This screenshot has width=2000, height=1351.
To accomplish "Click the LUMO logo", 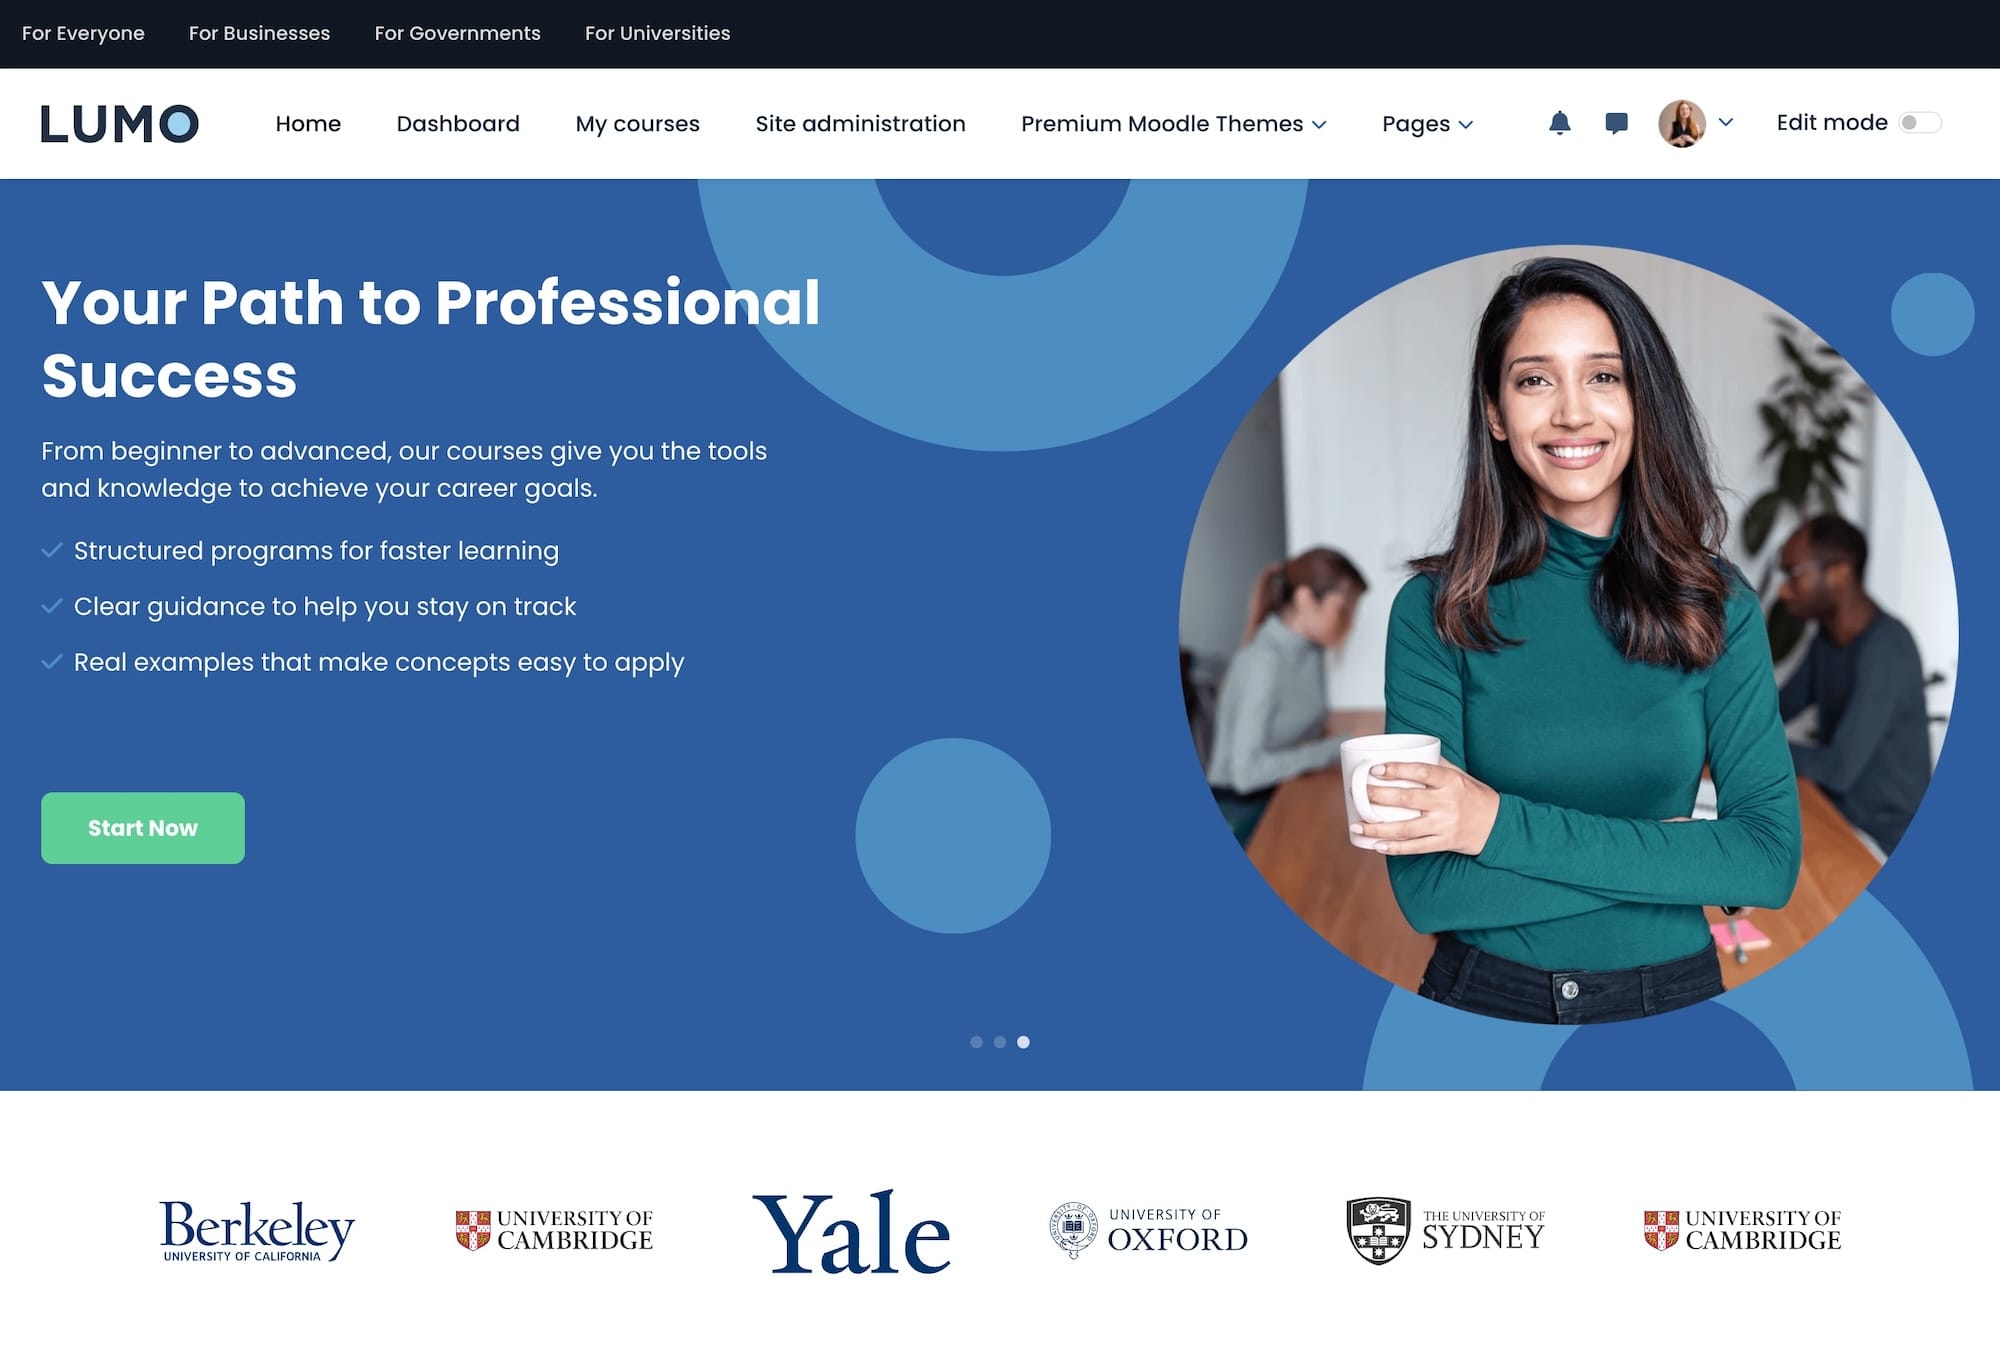I will point(119,124).
